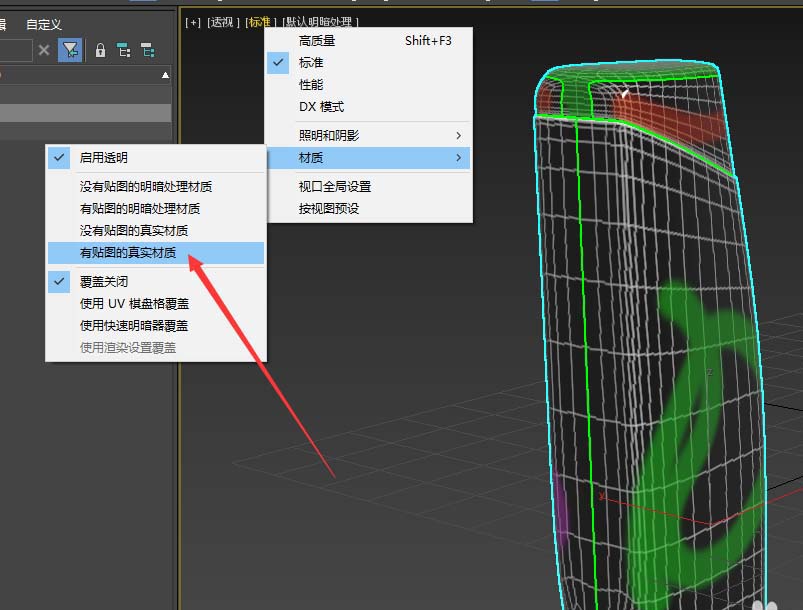
Task: Choose 使用 UV 棋盘格覆盖
Action: 156,304
